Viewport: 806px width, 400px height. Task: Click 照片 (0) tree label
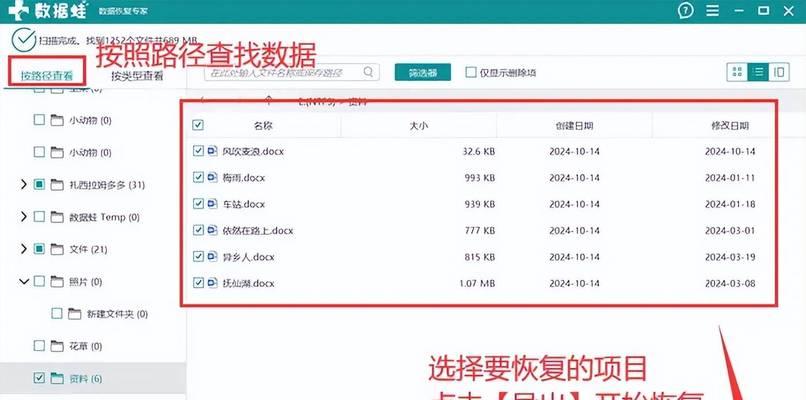click(x=86, y=282)
